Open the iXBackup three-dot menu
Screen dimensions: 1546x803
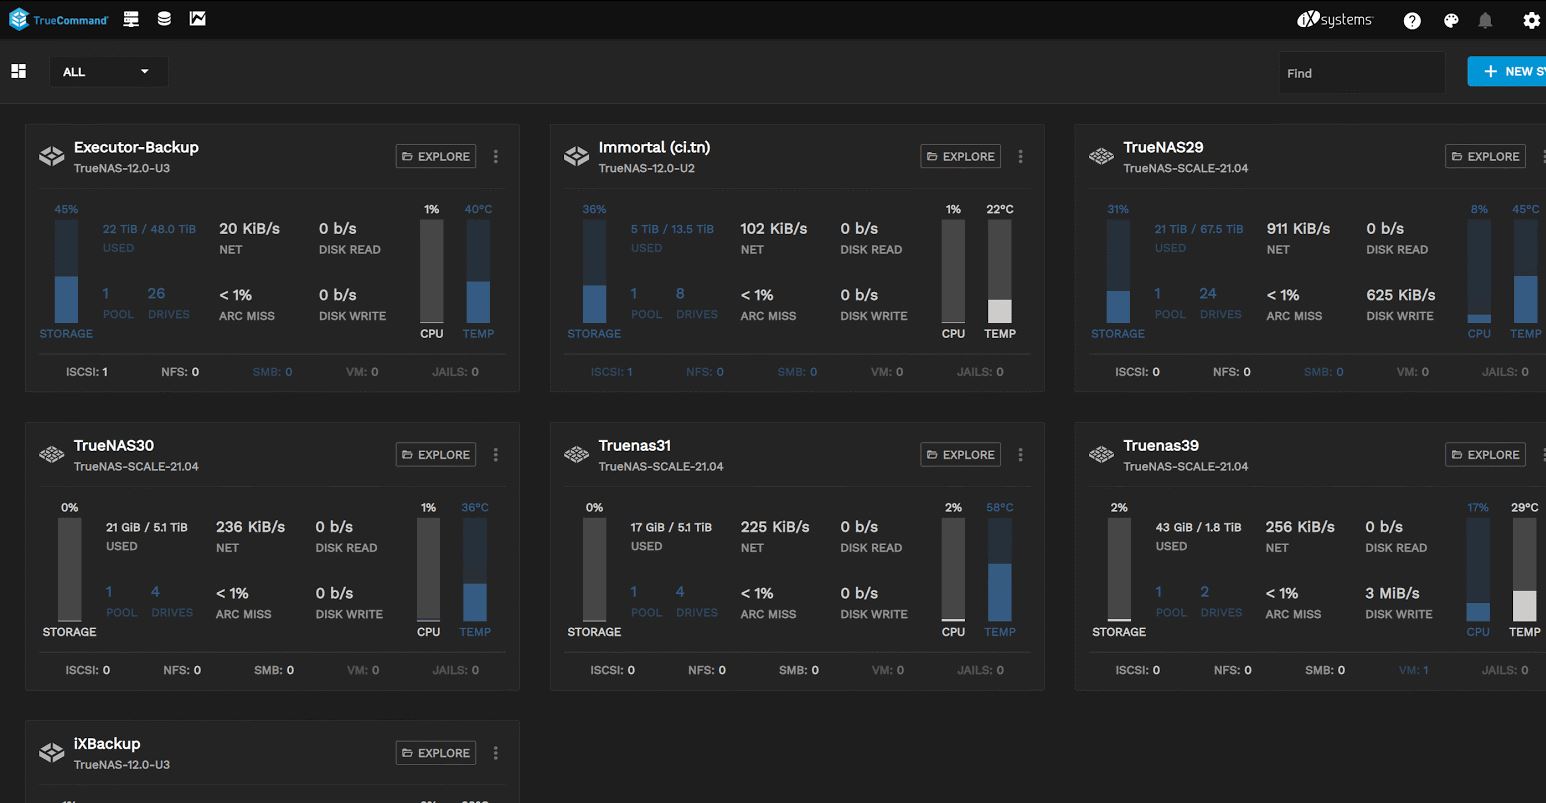click(x=496, y=753)
